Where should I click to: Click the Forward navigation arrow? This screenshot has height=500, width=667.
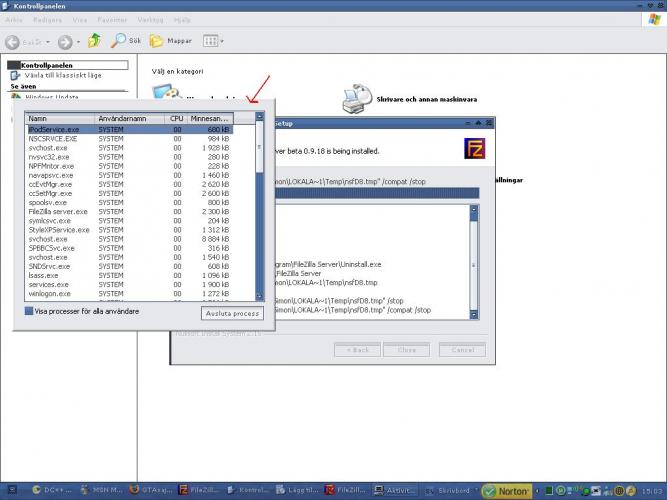tap(64, 41)
